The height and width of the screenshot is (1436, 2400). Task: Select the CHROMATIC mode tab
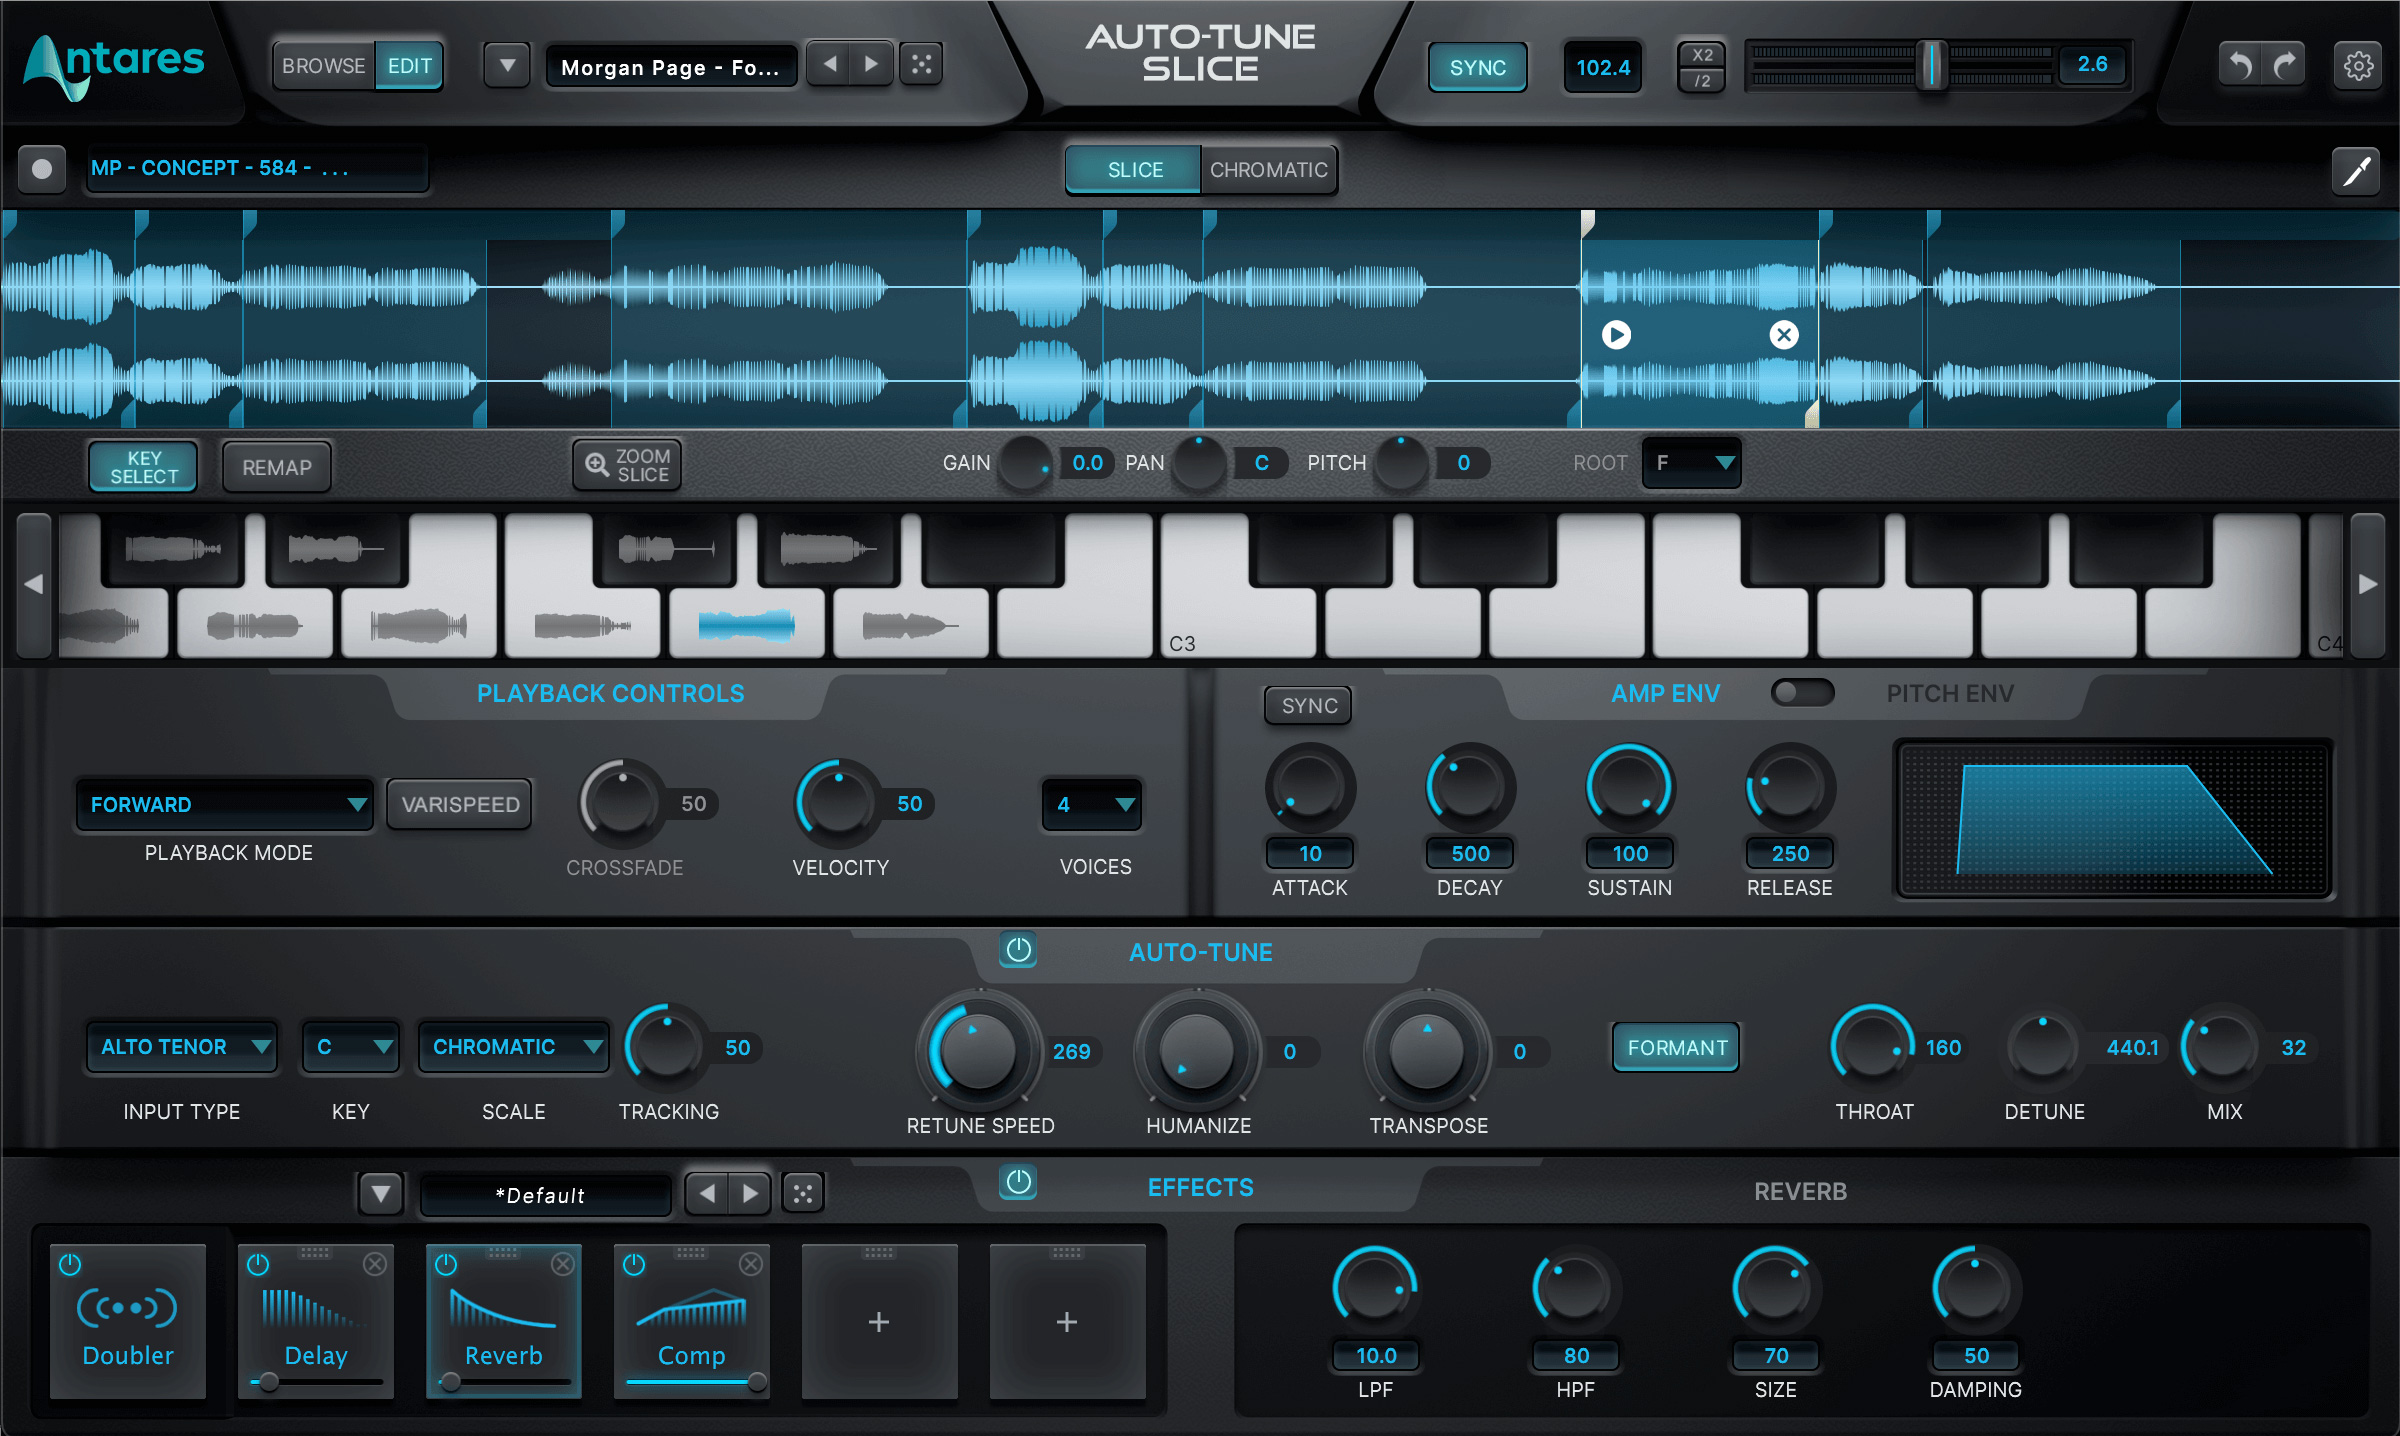pyautogui.click(x=1268, y=169)
